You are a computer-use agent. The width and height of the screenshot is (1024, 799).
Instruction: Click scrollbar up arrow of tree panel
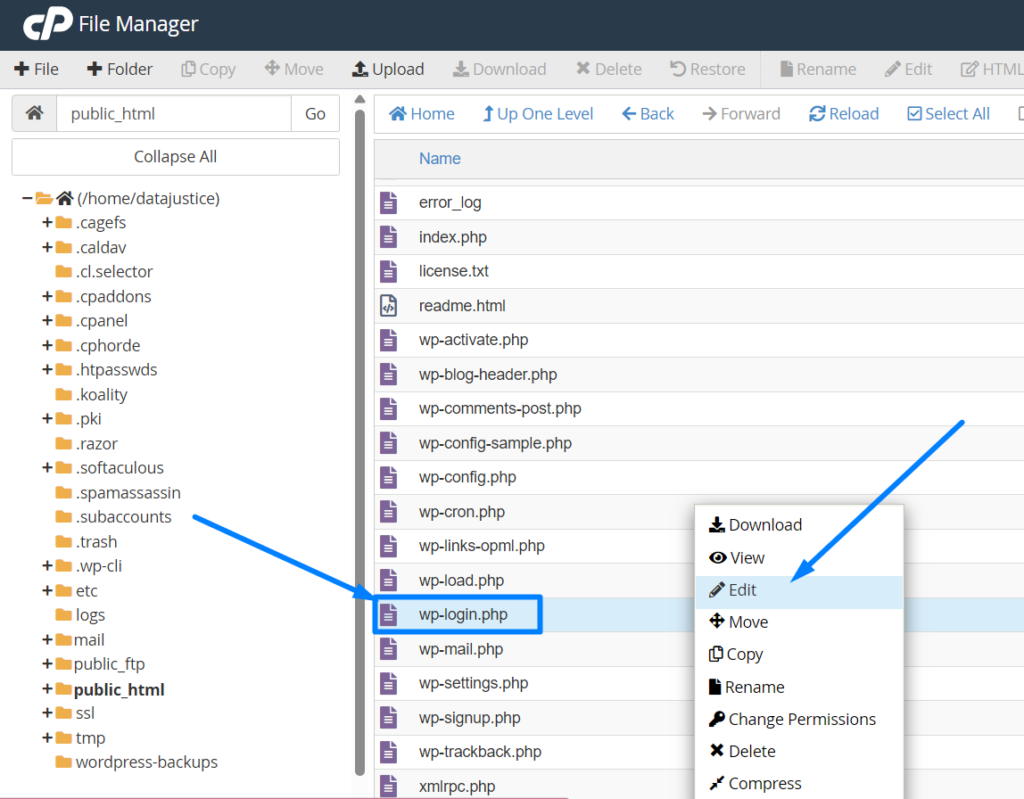(x=359, y=99)
